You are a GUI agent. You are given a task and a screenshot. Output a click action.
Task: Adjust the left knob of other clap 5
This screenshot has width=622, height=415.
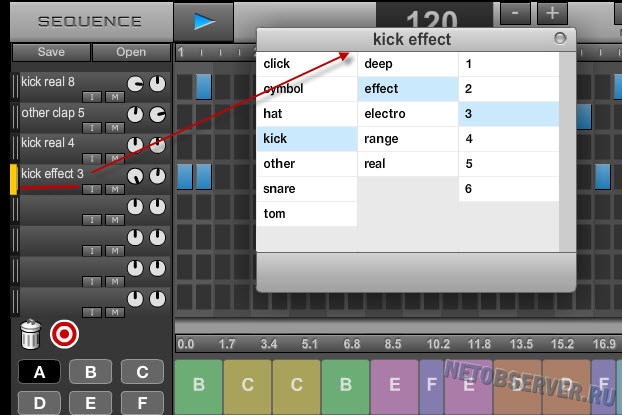click(x=135, y=115)
